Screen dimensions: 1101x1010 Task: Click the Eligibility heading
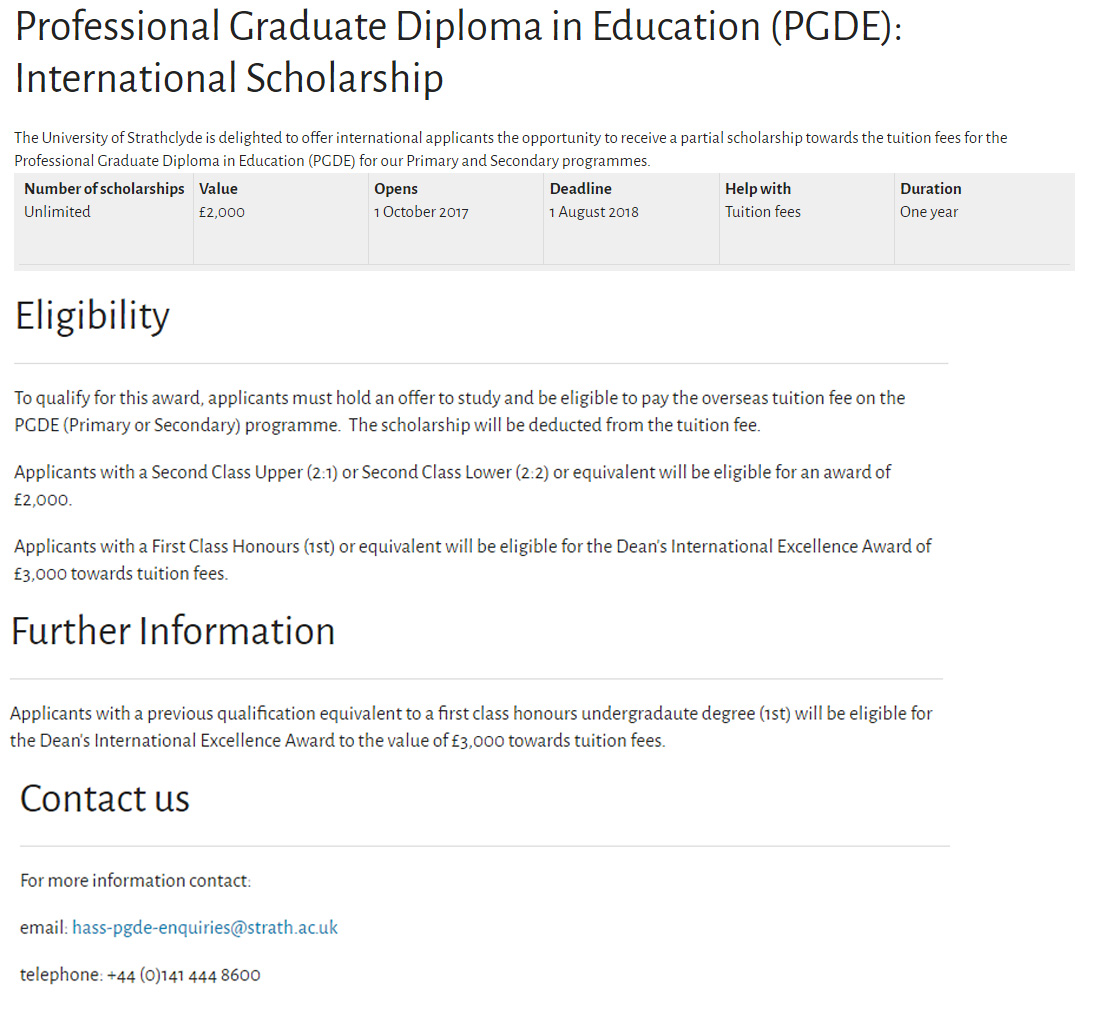coord(92,316)
